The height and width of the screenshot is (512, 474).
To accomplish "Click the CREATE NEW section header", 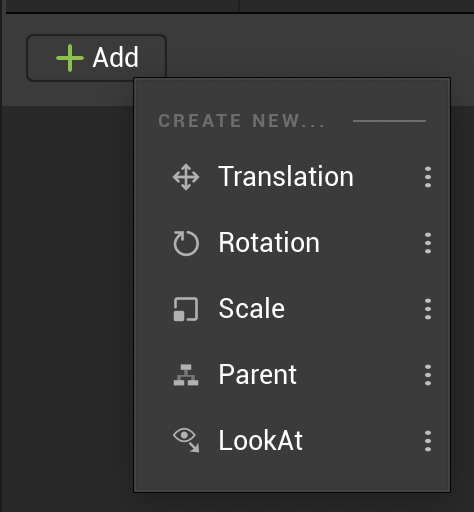I will click(241, 121).
